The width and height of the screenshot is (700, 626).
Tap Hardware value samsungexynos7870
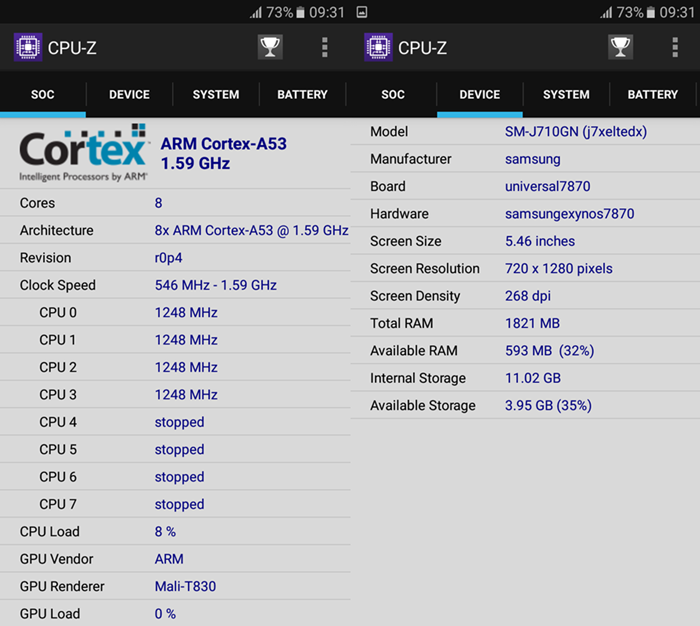point(570,214)
